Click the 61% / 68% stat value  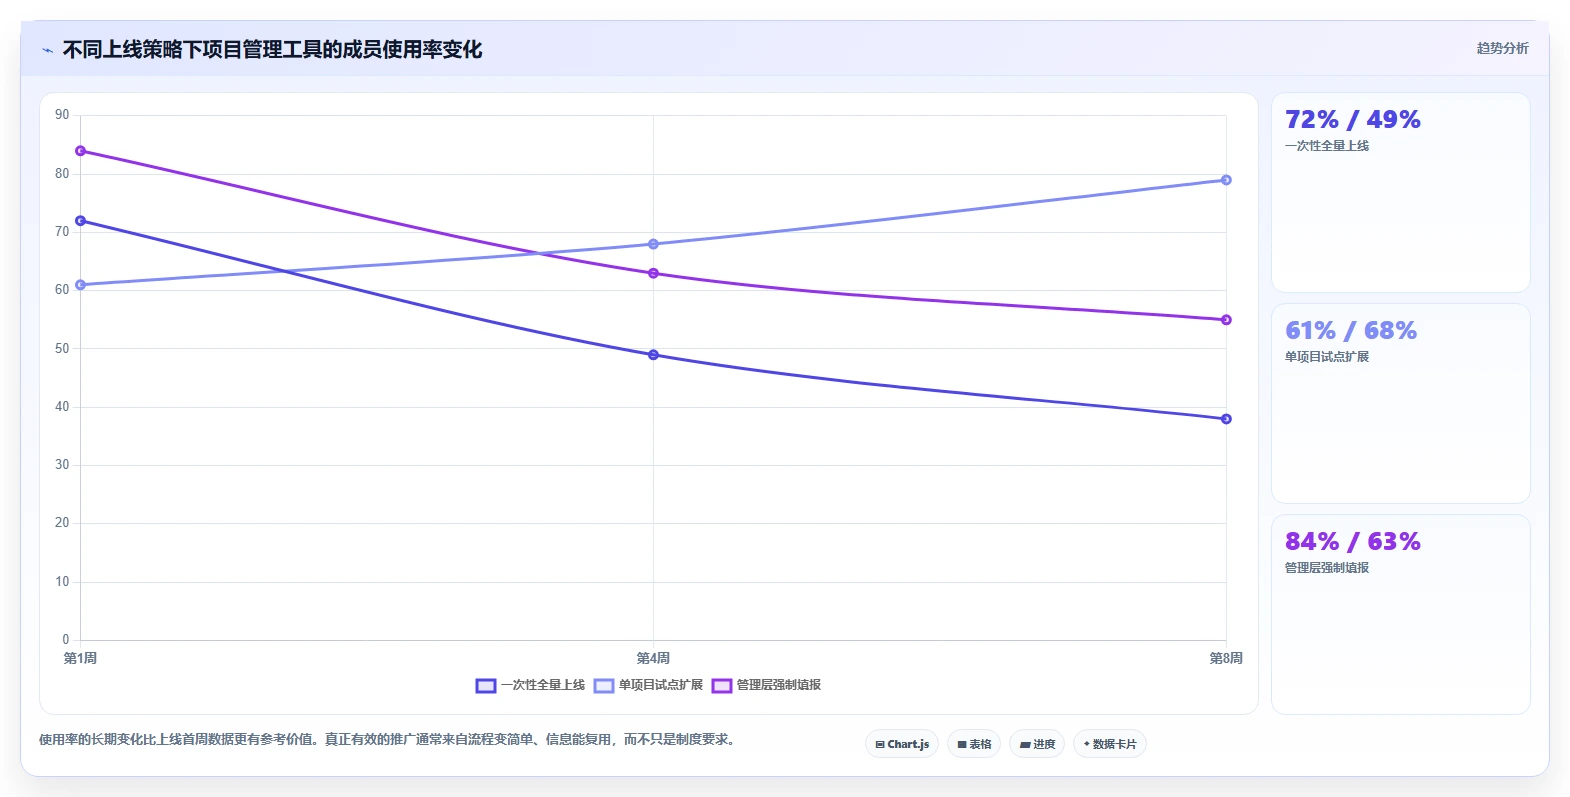[x=1351, y=331]
